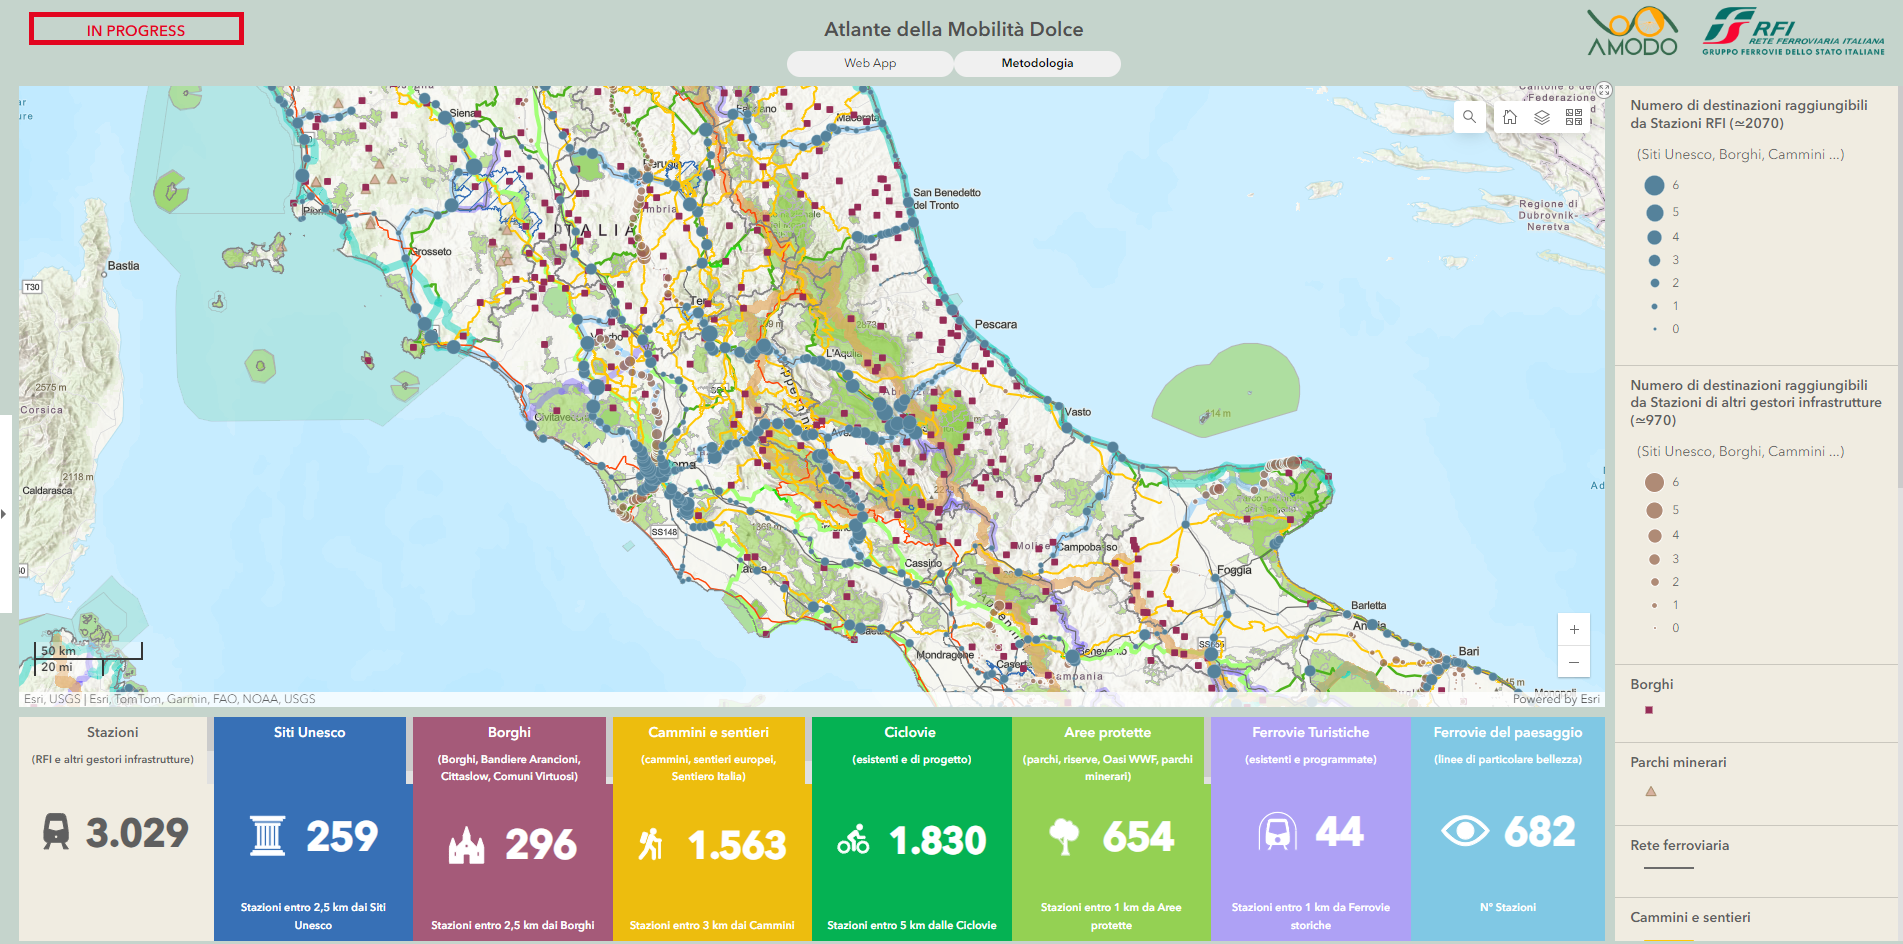
Task: Click the Rete ferroviaria line legend symbol
Action: pos(1668,868)
